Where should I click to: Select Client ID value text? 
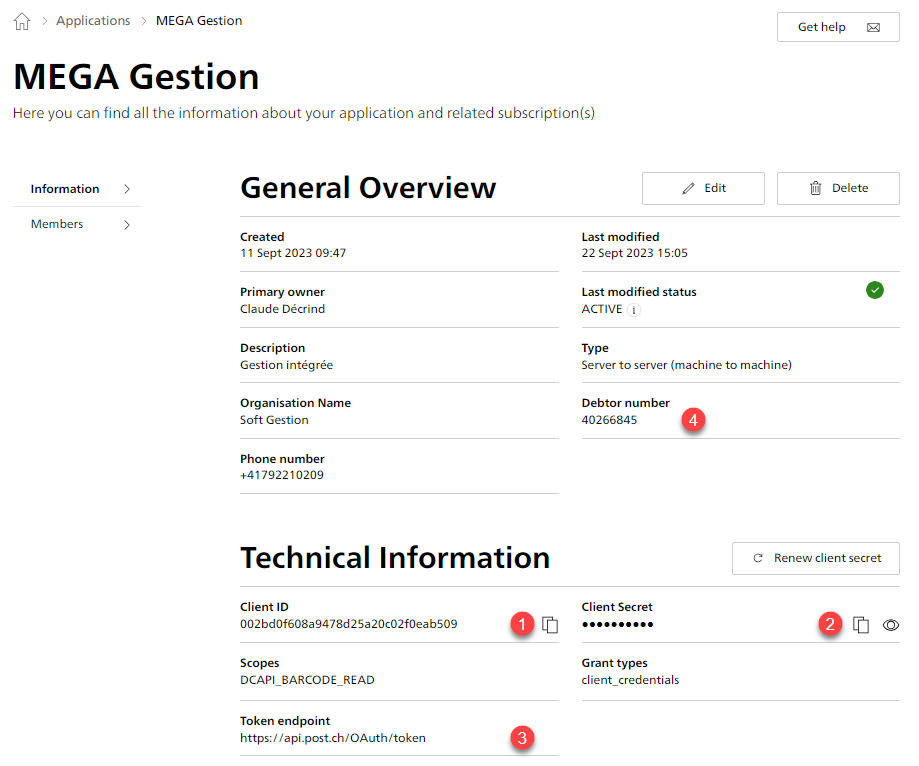(349, 624)
